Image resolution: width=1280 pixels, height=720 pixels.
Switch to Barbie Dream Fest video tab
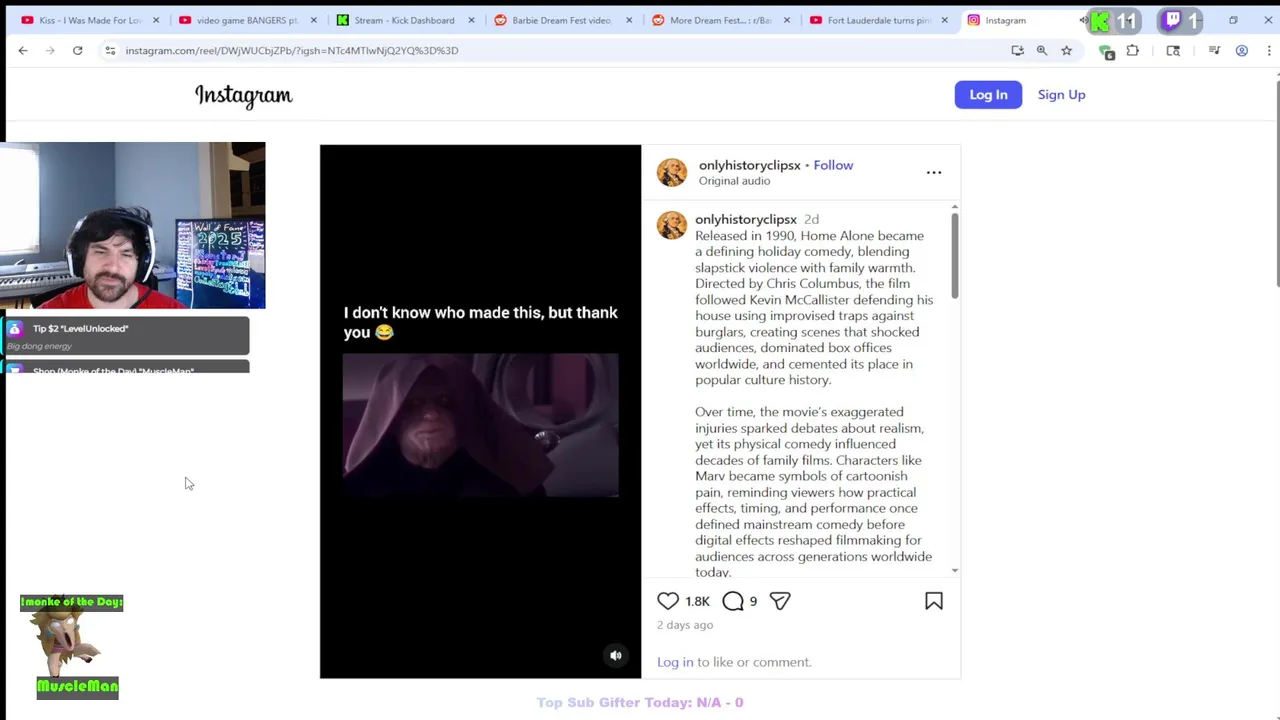click(x=561, y=20)
